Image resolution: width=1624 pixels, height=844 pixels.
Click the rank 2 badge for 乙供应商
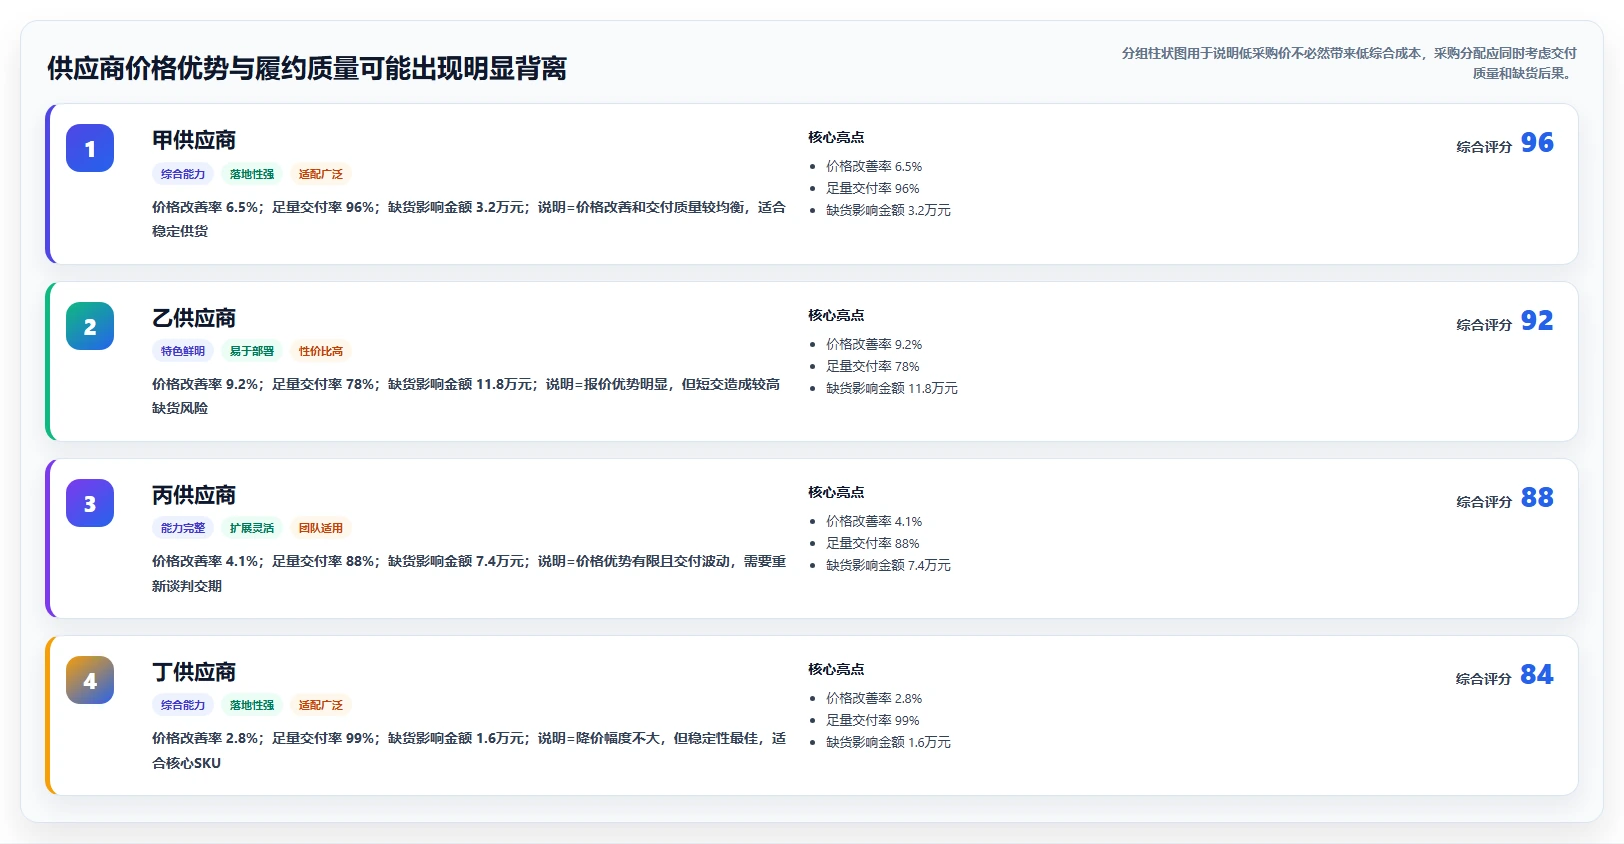pyautogui.click(x=90, y=326)
